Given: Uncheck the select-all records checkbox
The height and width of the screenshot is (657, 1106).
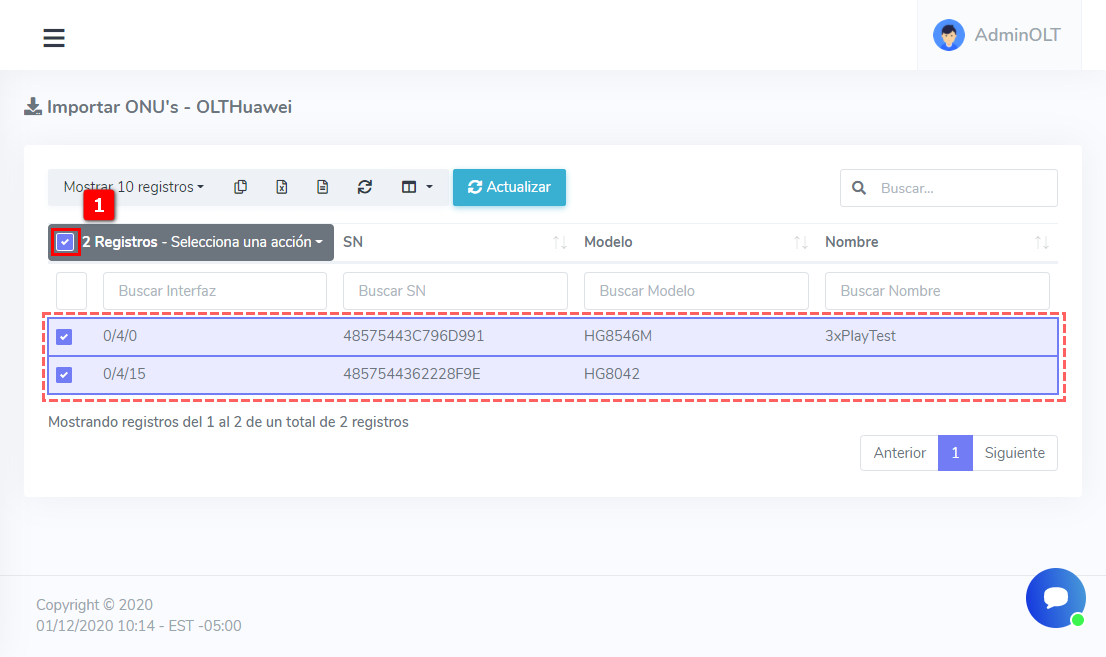Looking at the screenshot, I should (65, 242).
